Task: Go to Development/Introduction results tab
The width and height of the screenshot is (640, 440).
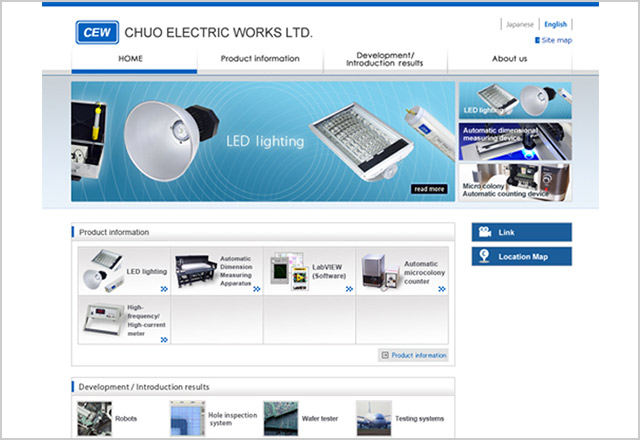Action: (x=384, y=60)
